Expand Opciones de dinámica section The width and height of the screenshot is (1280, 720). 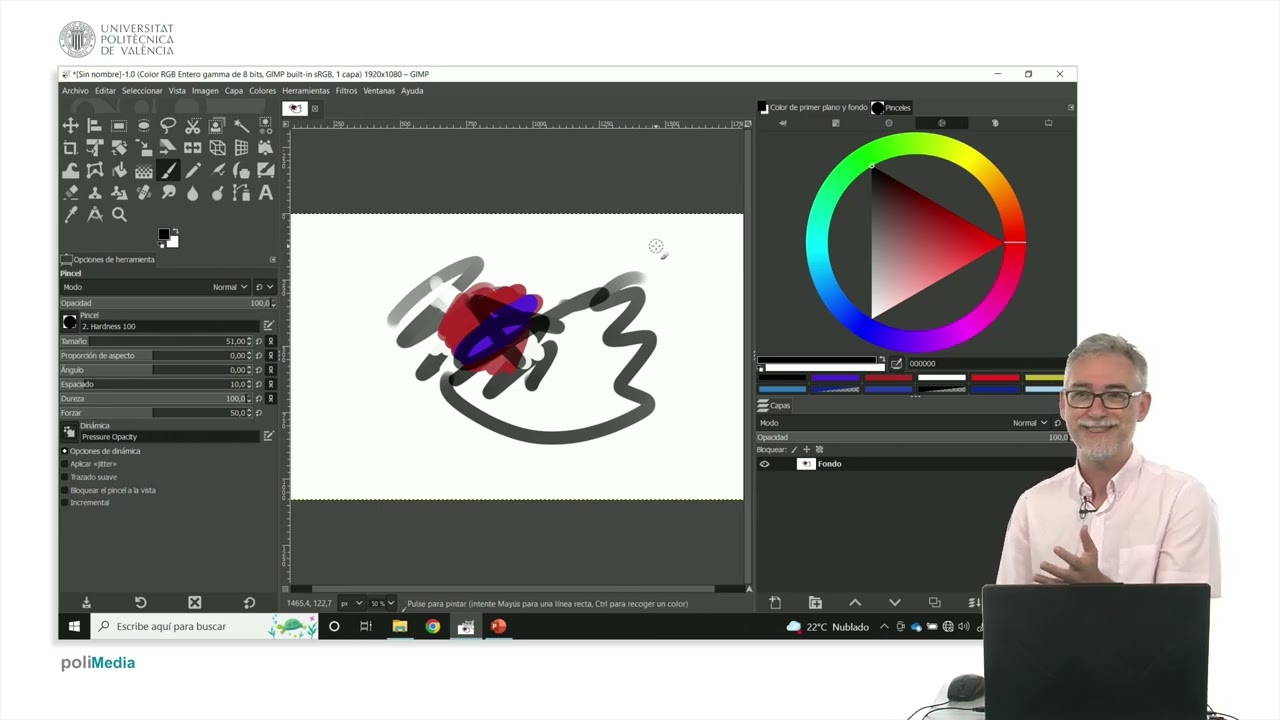tap(65, 451)
